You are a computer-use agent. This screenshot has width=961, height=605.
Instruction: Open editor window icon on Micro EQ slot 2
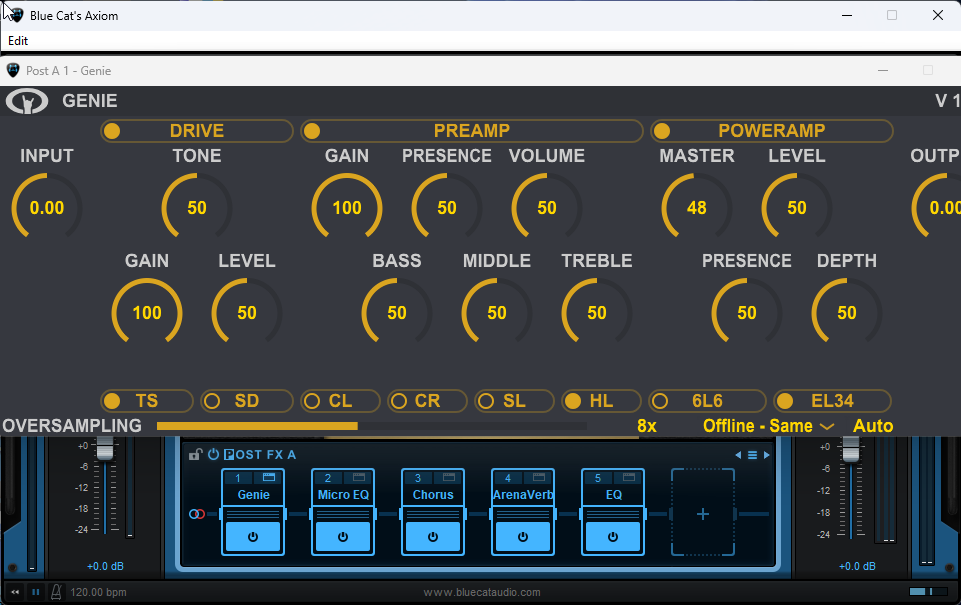[x=359, y=478]
